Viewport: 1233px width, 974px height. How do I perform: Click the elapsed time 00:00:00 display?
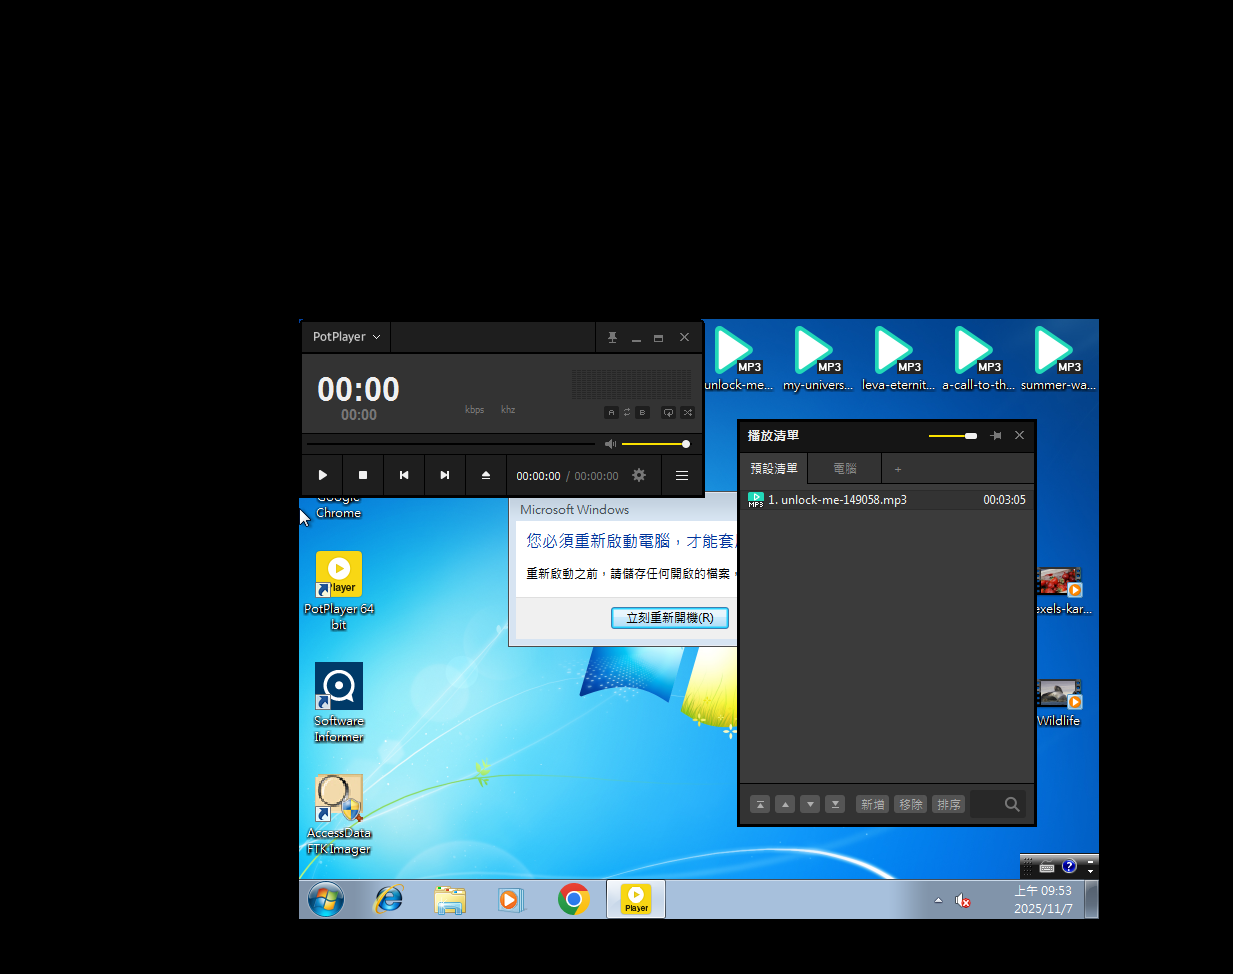tap(538, 476)
